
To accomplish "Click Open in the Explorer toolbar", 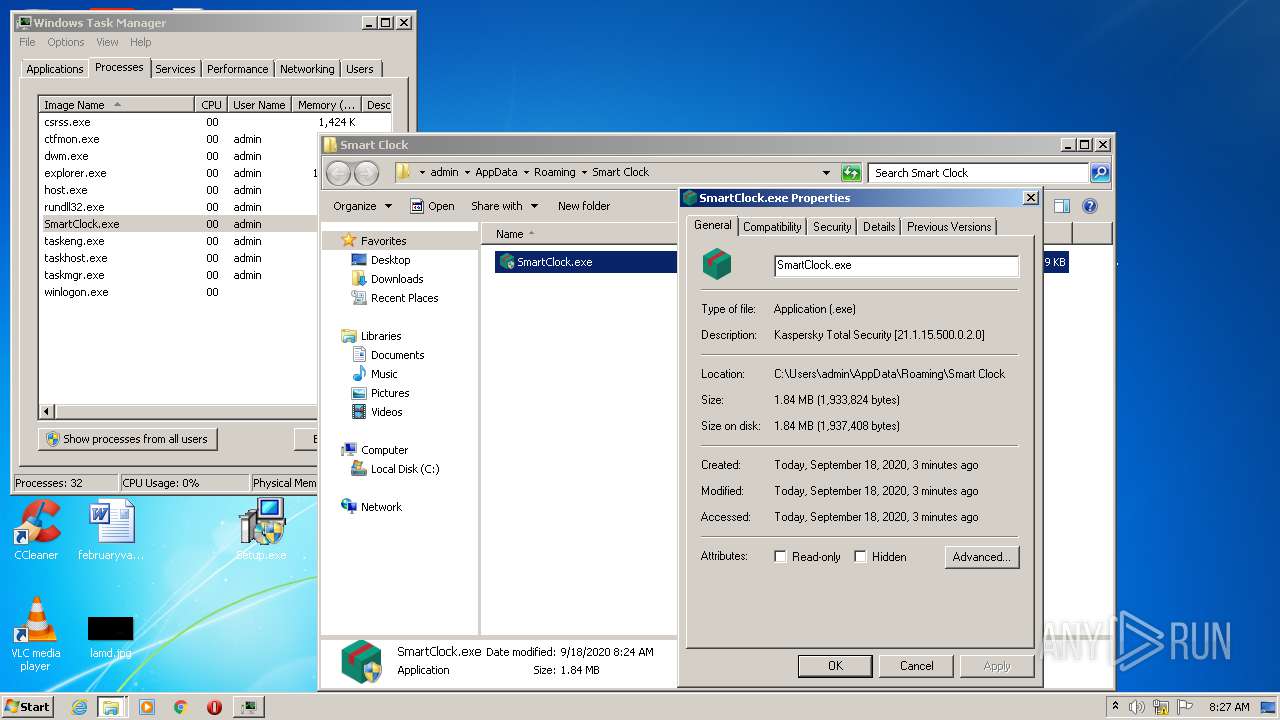I will click(432, 206).
